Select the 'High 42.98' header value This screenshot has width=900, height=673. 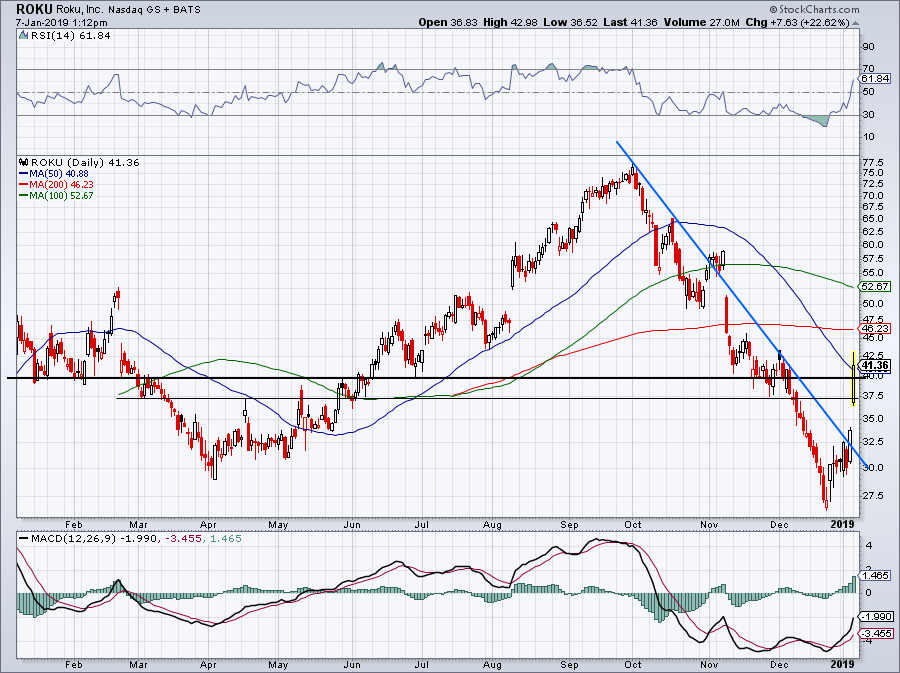pyautogui.click(x=510, y=22)
